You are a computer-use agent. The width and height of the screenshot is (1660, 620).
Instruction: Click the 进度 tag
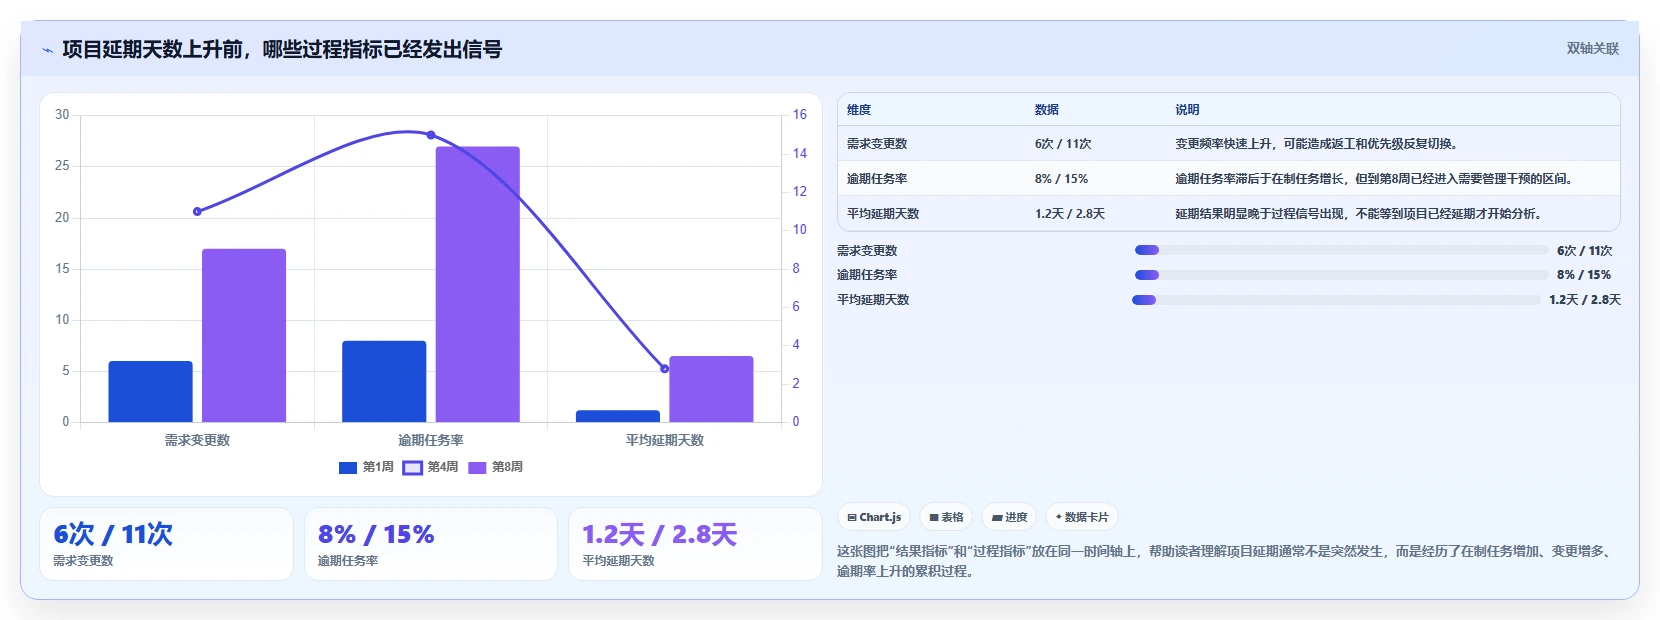[x=1009, y=517]
